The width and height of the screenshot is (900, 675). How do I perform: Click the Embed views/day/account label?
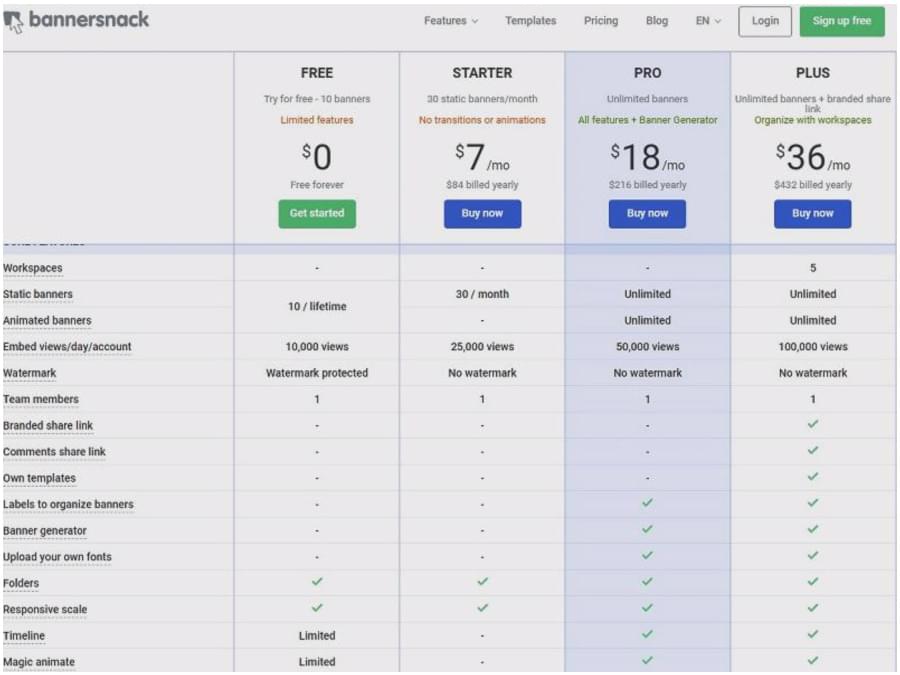pos(67,347)
